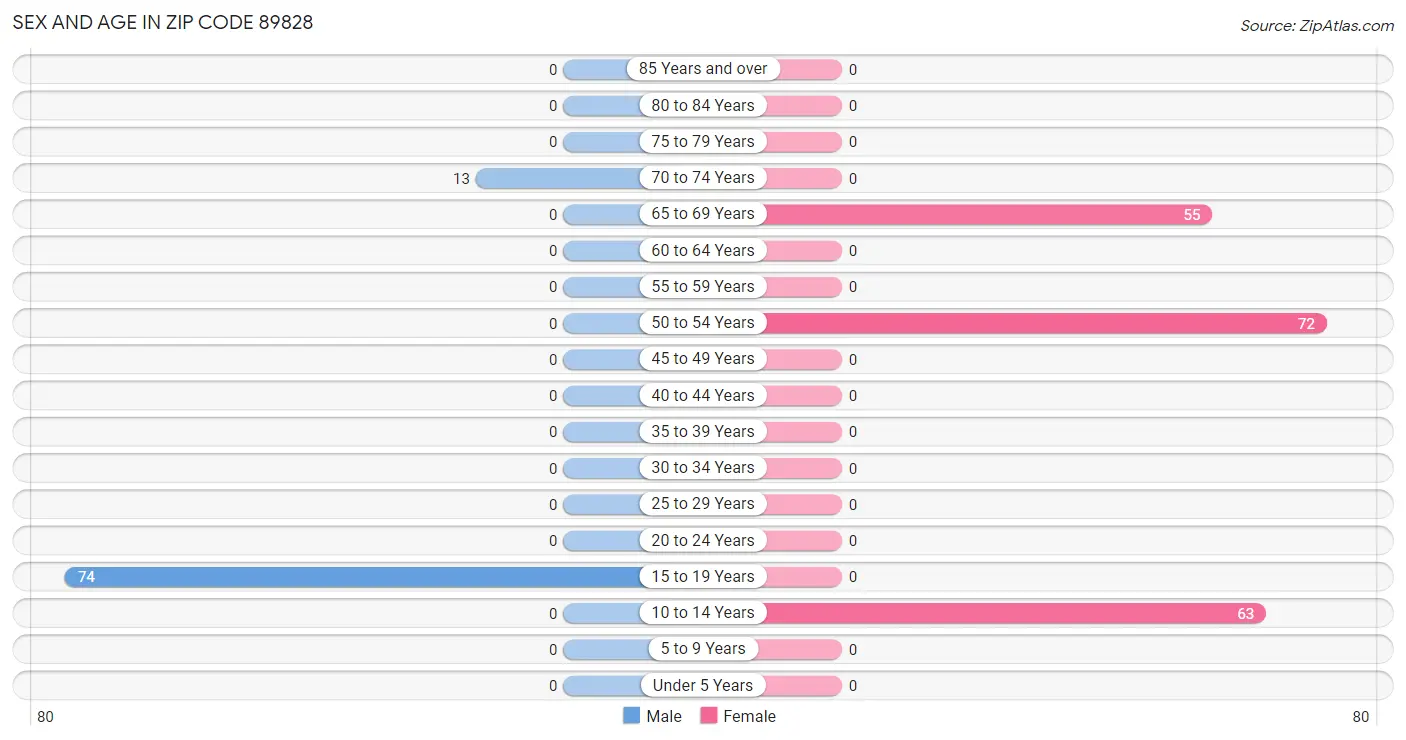Select the Under 5 Years label
The image size is (1406, 740).
click(x=703, y=686)
